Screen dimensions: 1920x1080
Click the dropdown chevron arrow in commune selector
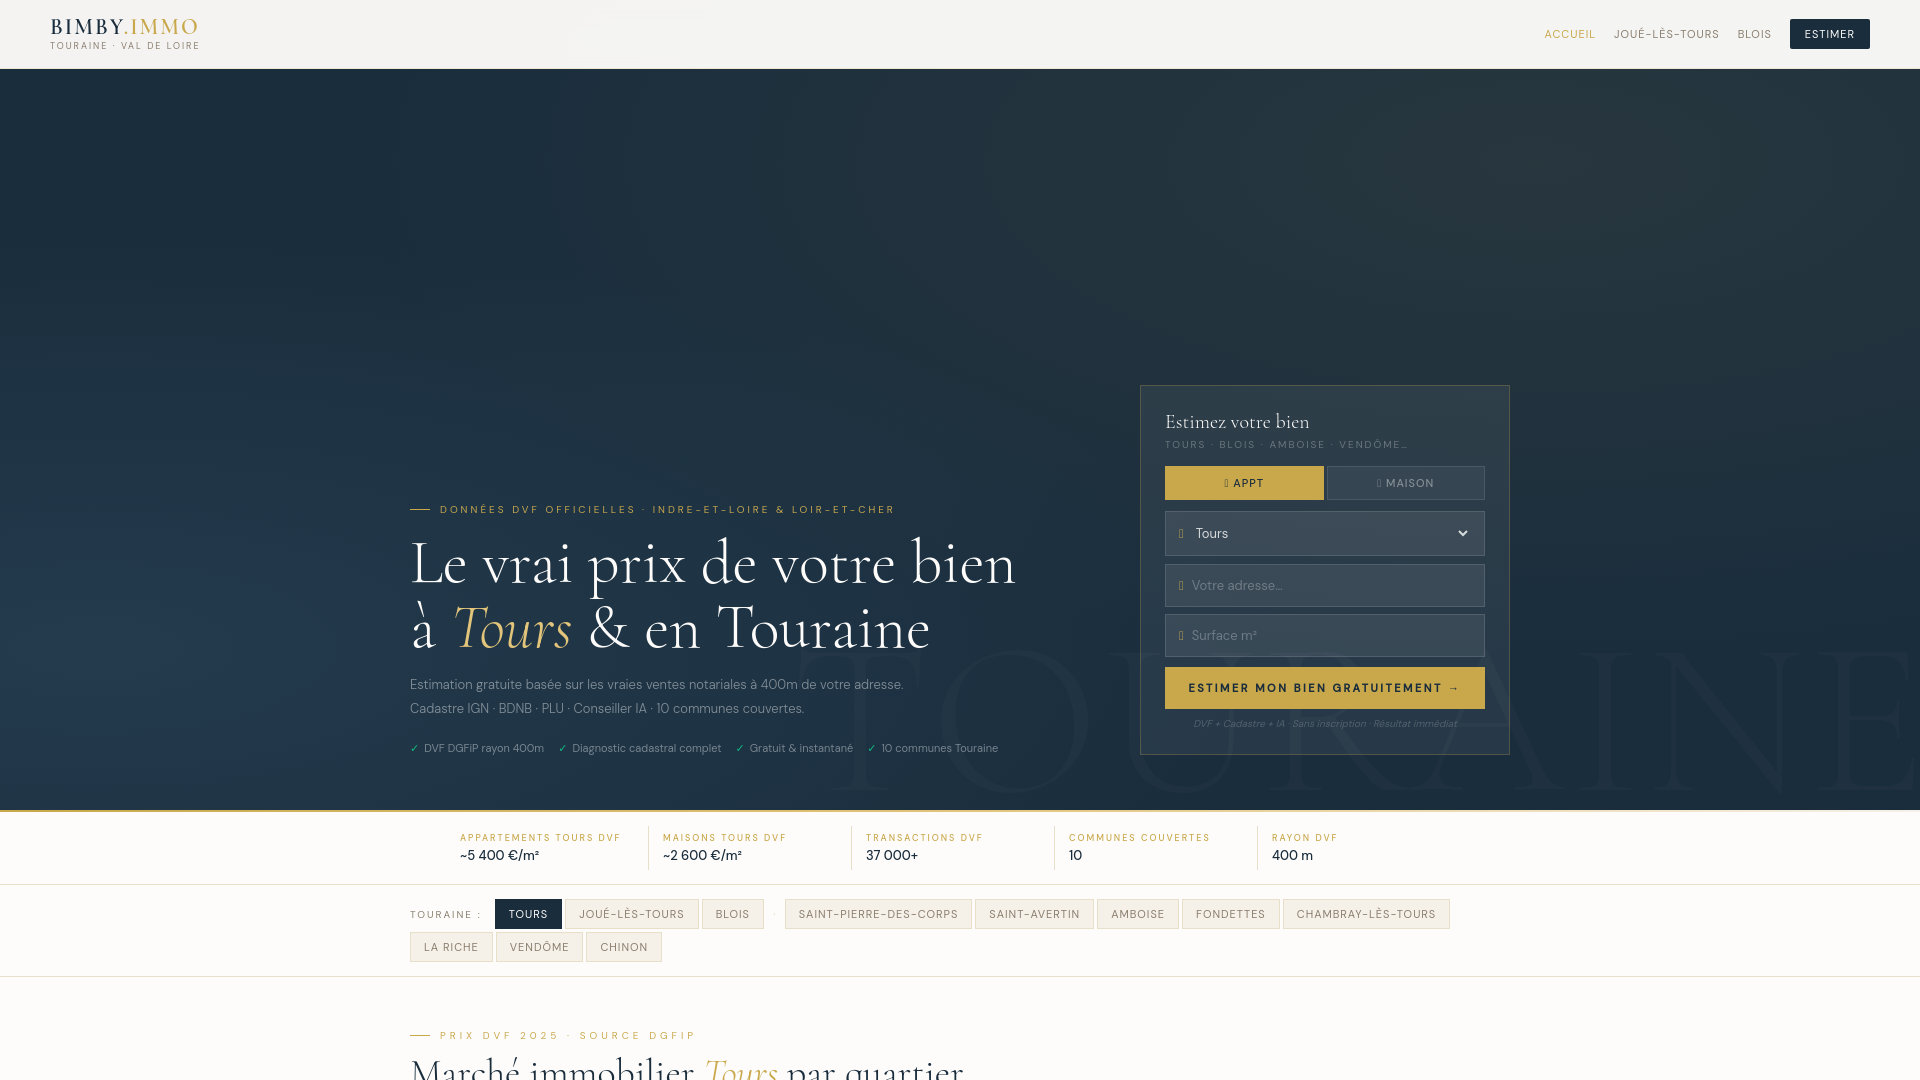pyautogui.click(x=1463, y=534)
